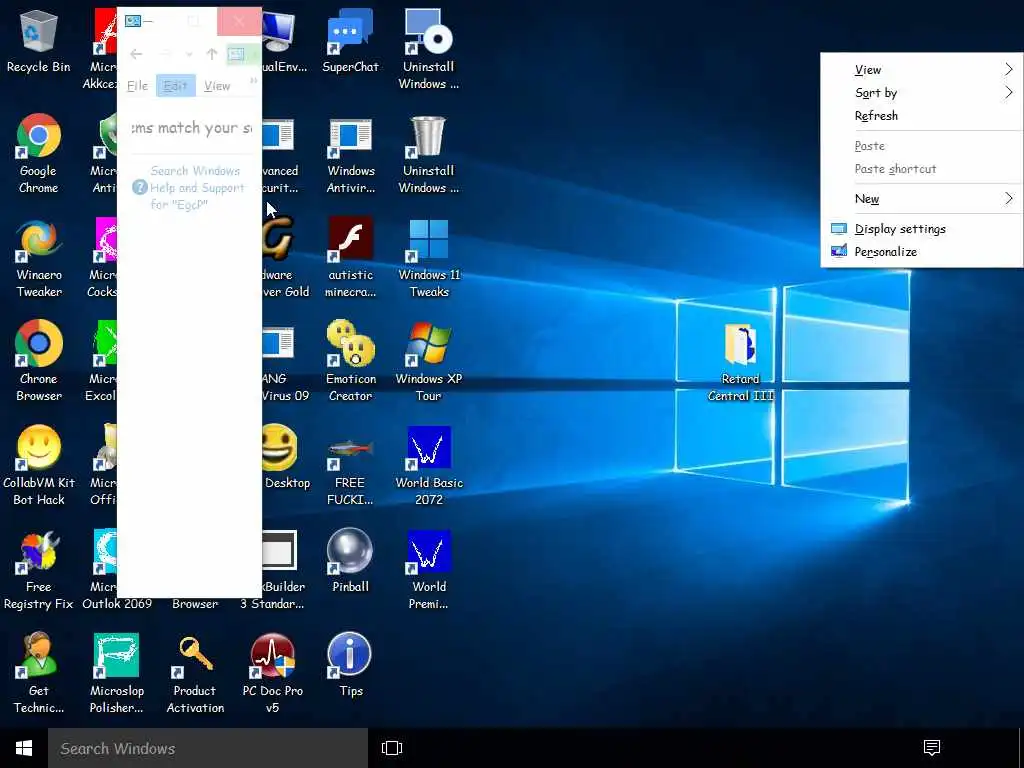
Task: Open the File menu in explorer window
Action: (x=137, y=86)
